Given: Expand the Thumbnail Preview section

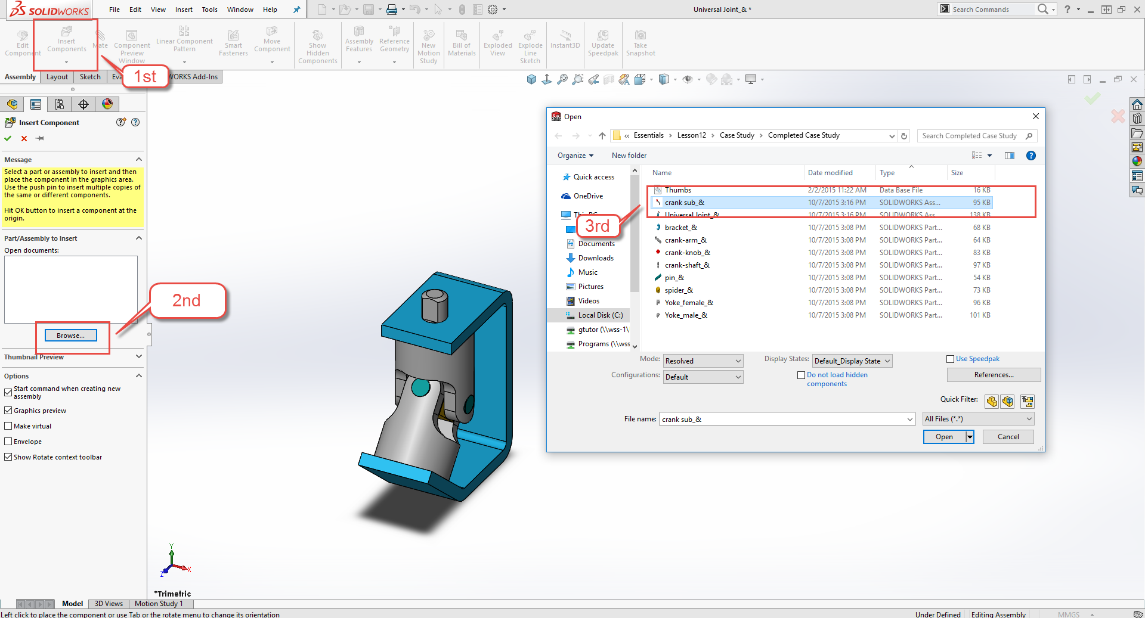Looking at the screenshot, I should tap(138, 357).
